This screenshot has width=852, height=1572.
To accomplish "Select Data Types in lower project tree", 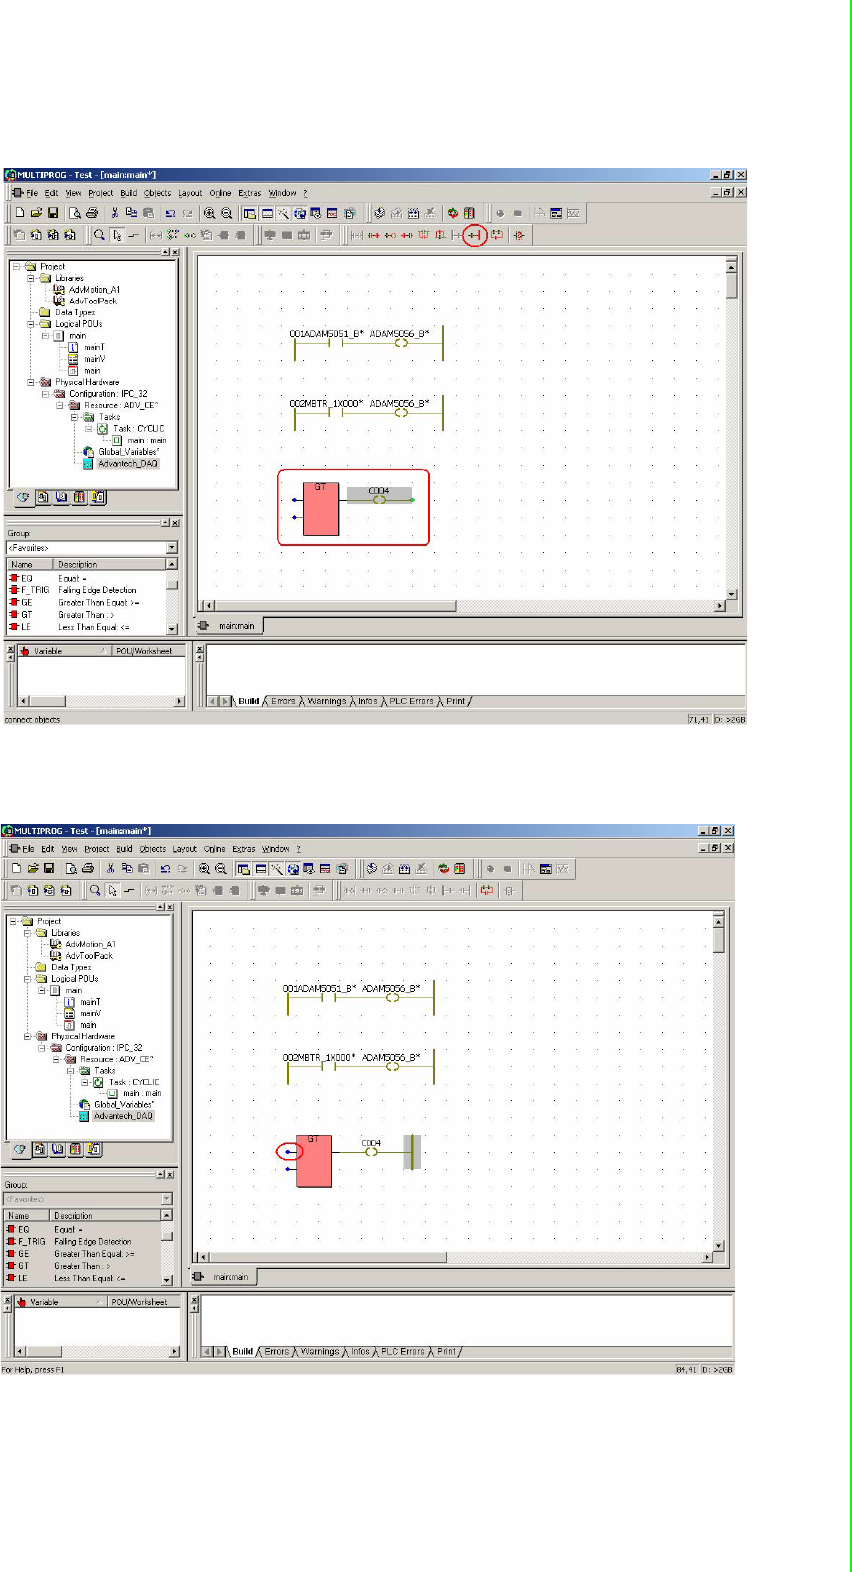I will (x=71, y=967).
